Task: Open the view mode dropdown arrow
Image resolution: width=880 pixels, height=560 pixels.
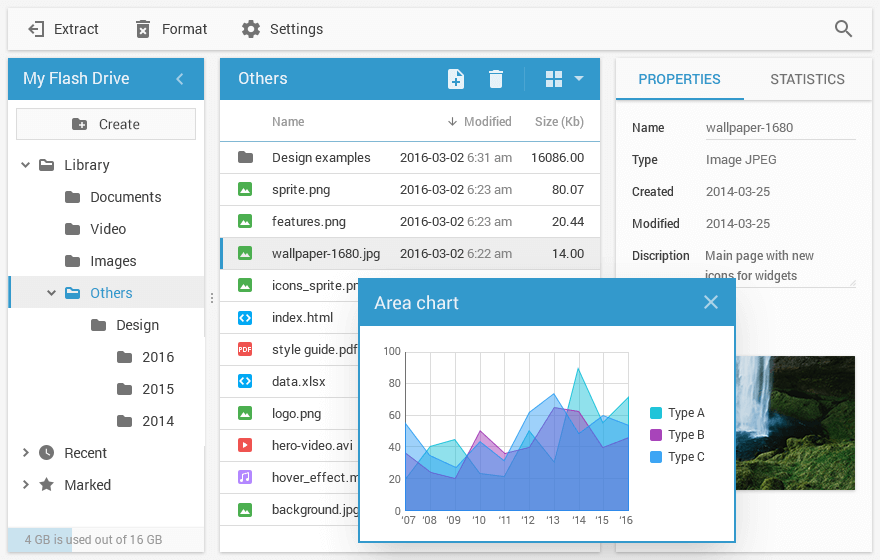Action: [579, 78]
